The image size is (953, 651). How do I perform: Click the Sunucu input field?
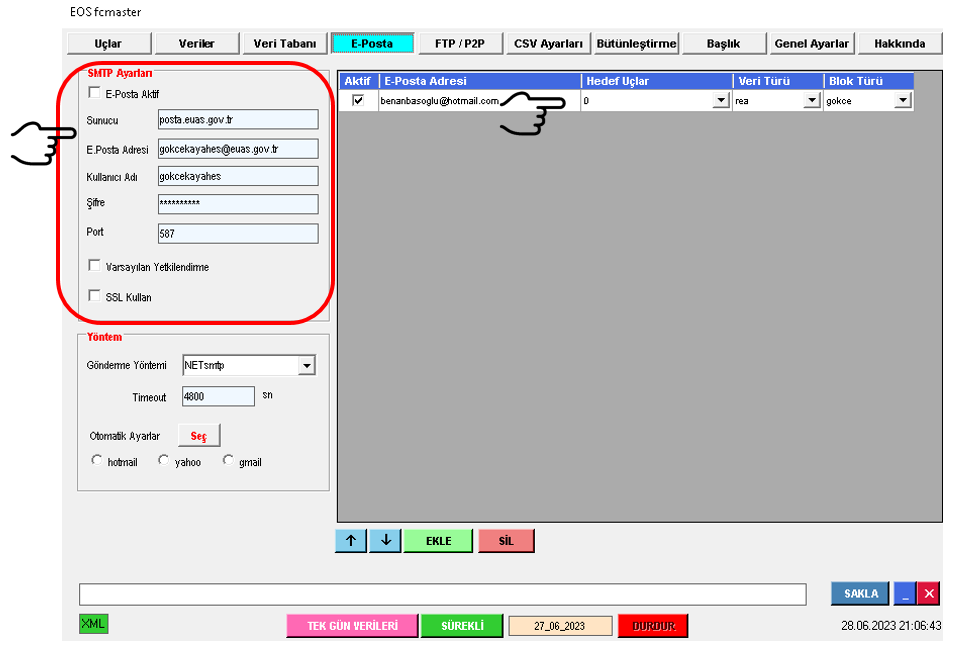[x=238, y=120]
